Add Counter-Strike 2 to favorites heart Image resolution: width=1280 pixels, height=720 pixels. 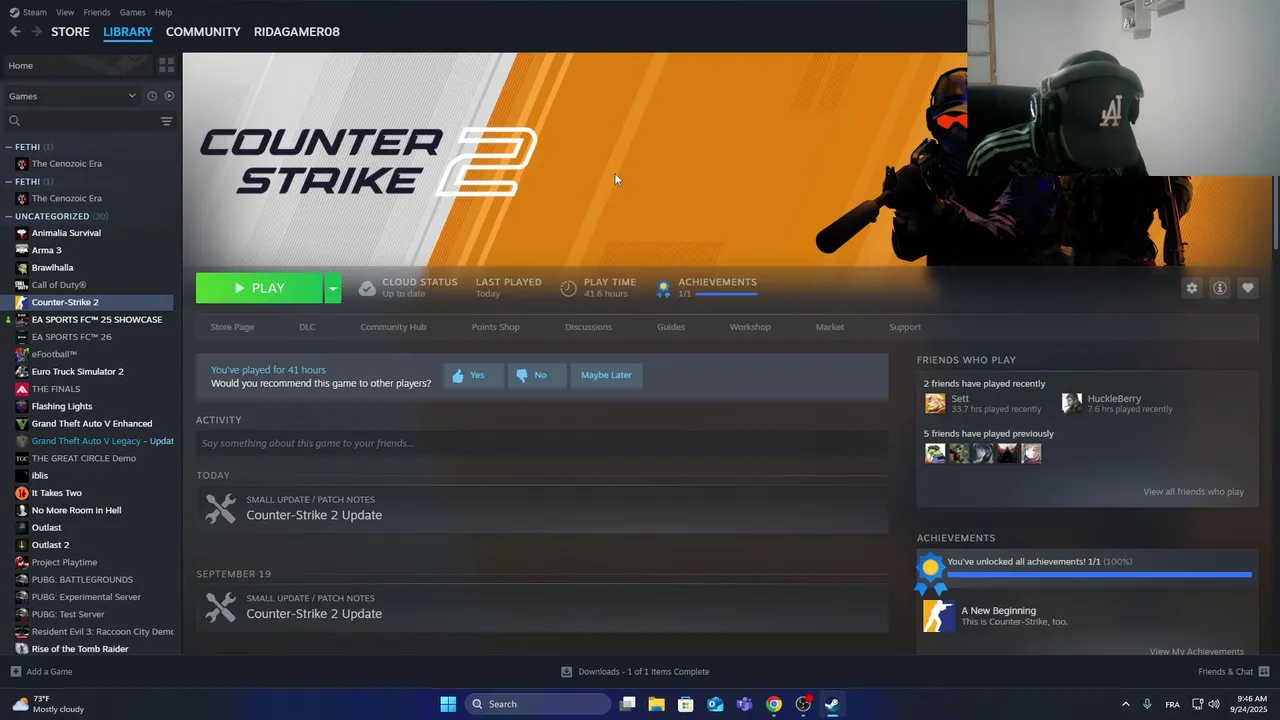pyautogui.click(x=1248, y=288)
